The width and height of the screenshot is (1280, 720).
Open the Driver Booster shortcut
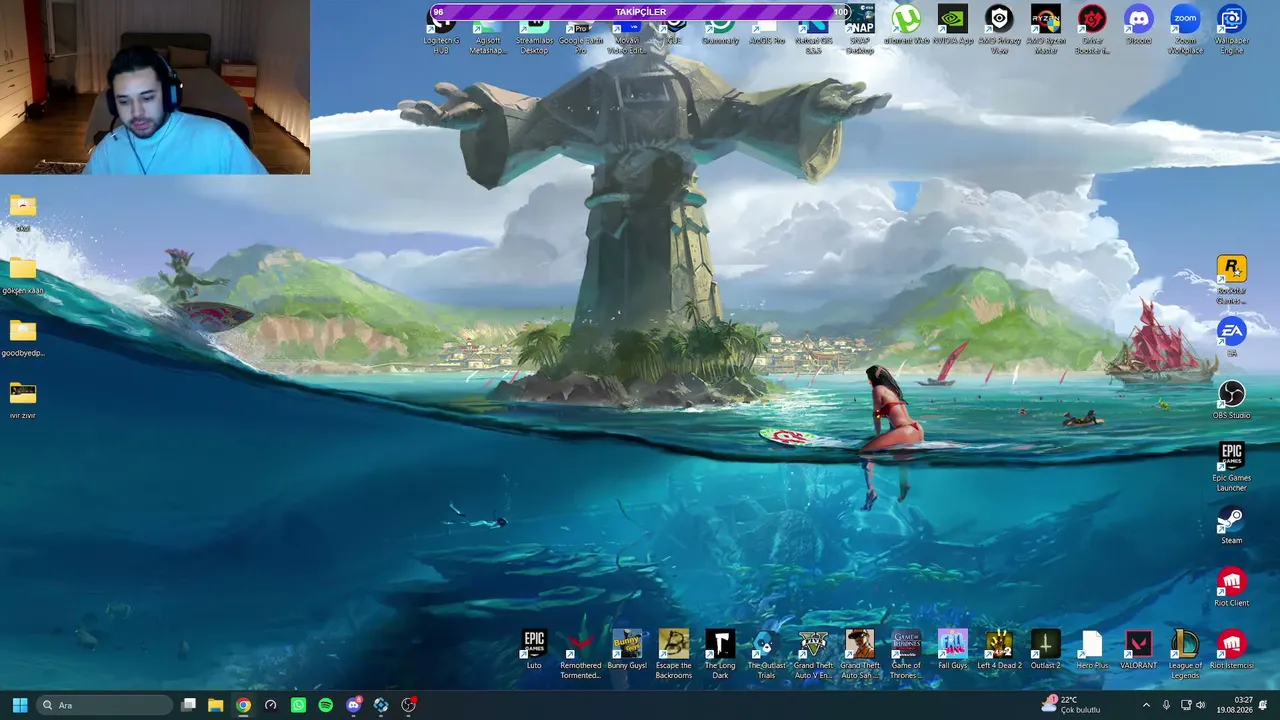click(x=1092, y=28)
